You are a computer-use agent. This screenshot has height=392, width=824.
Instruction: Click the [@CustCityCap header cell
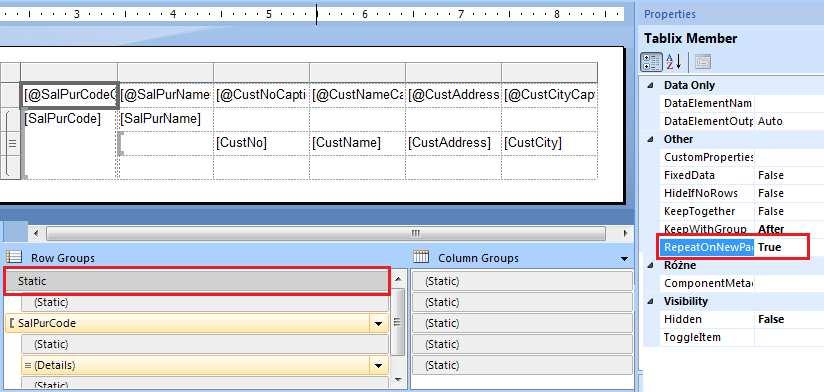550,95
